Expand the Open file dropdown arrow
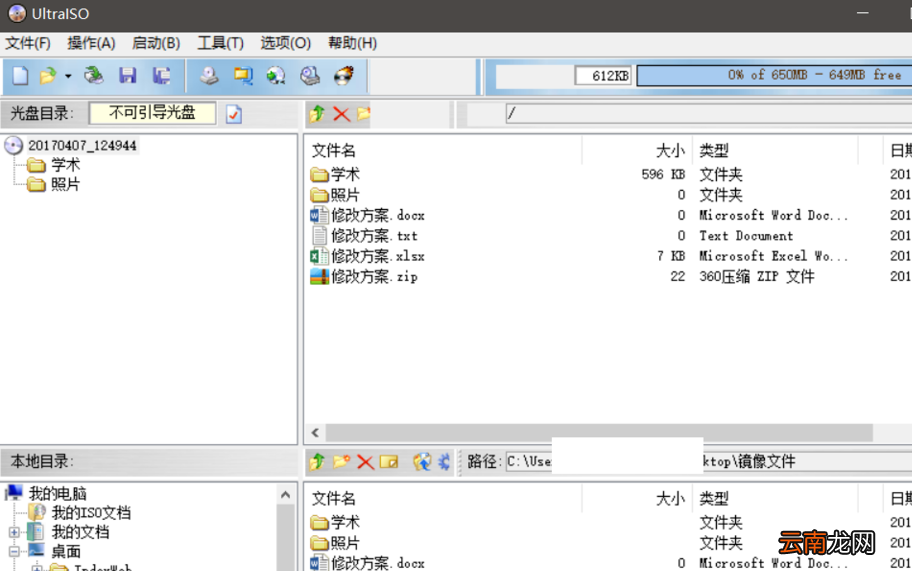 68,76
